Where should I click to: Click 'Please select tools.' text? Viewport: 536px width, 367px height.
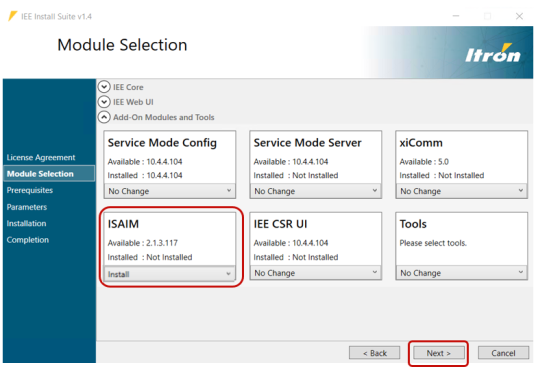433,243
